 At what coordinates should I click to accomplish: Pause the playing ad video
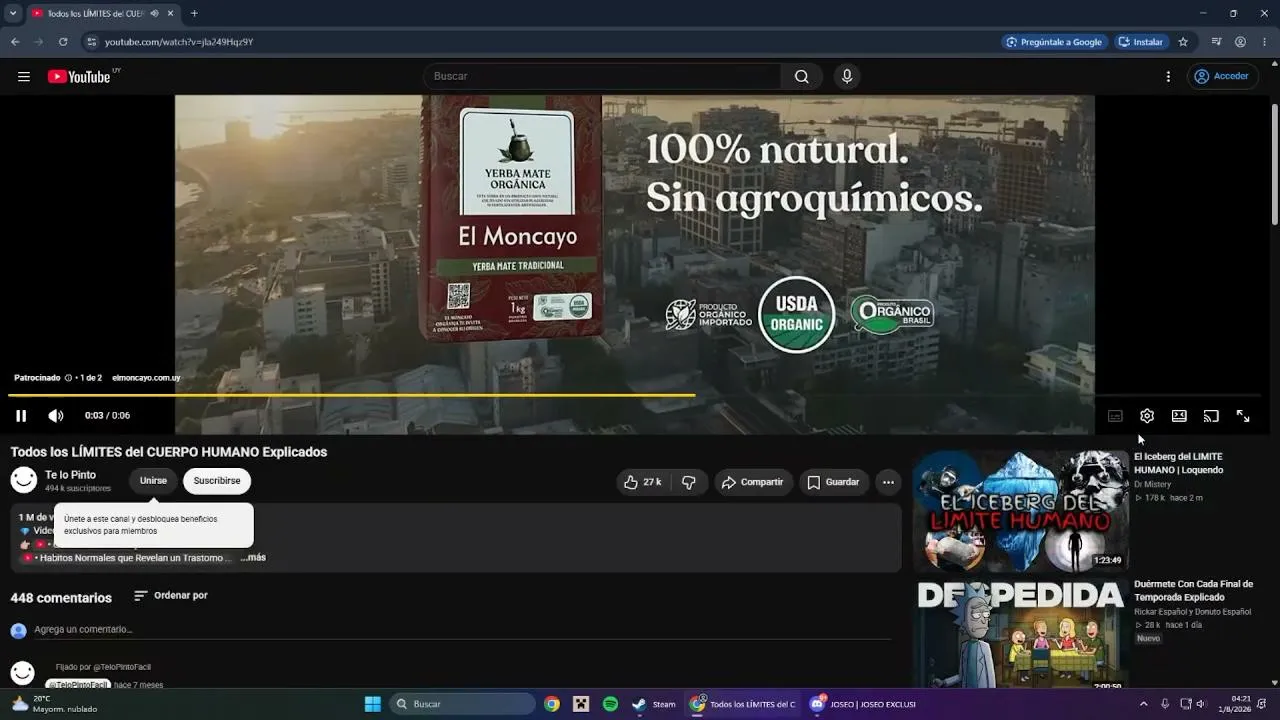coord(21,416)
